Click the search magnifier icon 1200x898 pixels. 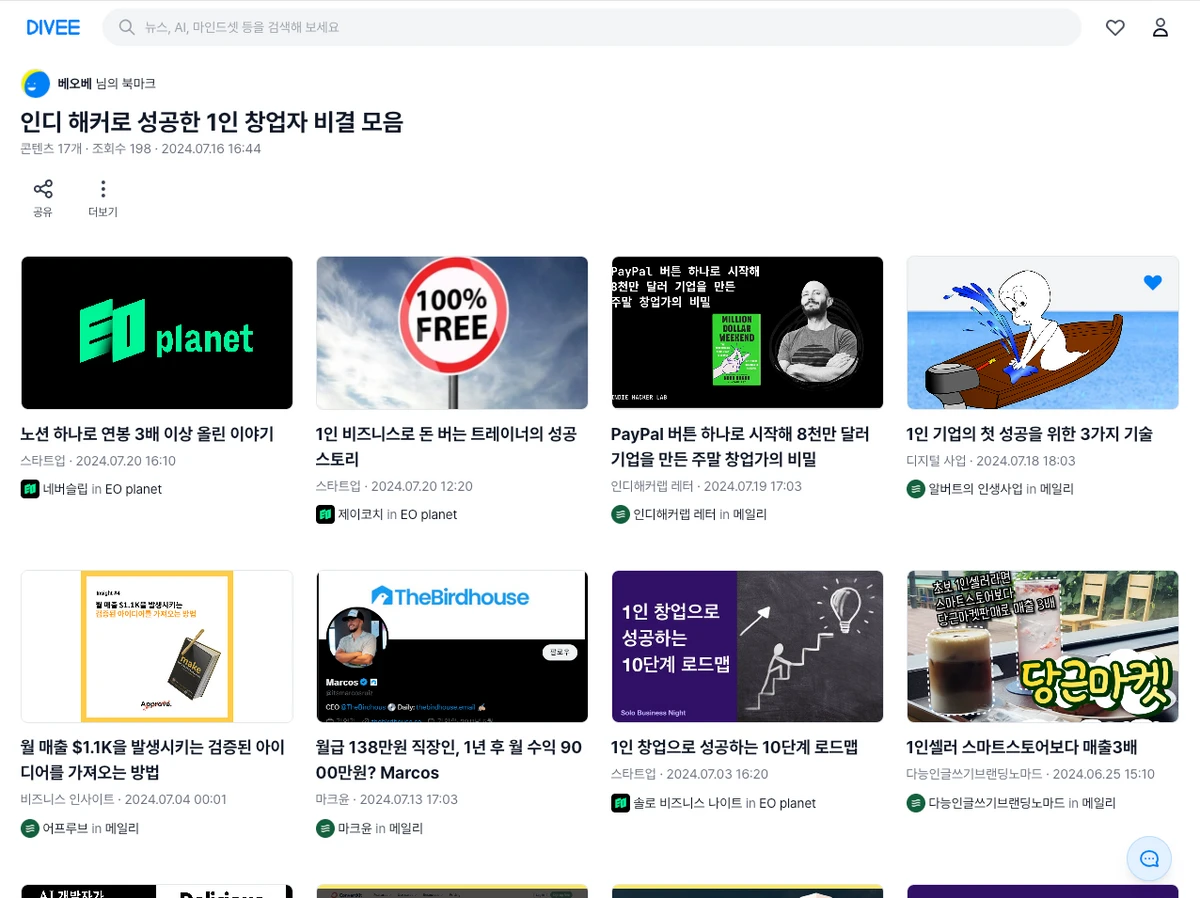click(127, 28)
